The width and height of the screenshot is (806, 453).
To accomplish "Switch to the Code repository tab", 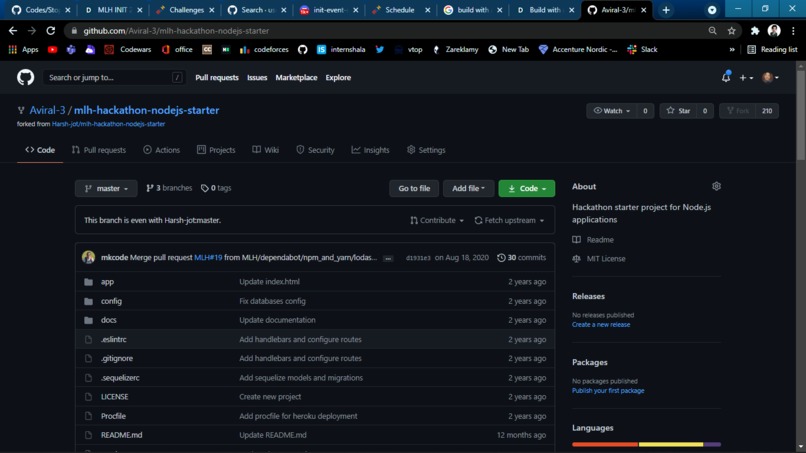I will pos(40,150).
